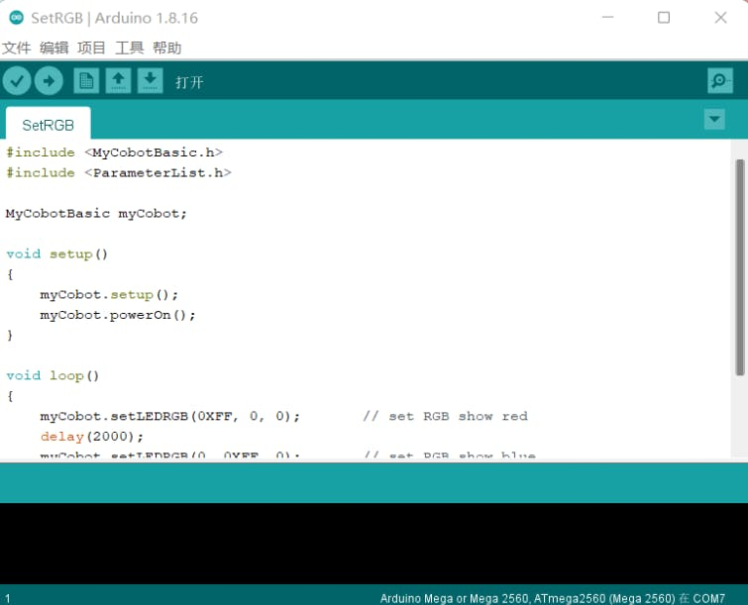Click the 'delay(2000);' line

point(92,437)
